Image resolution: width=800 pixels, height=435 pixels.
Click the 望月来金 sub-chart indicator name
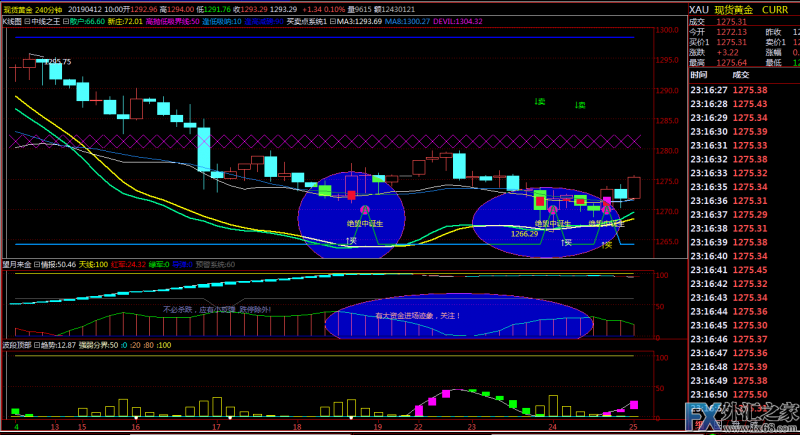17,265
